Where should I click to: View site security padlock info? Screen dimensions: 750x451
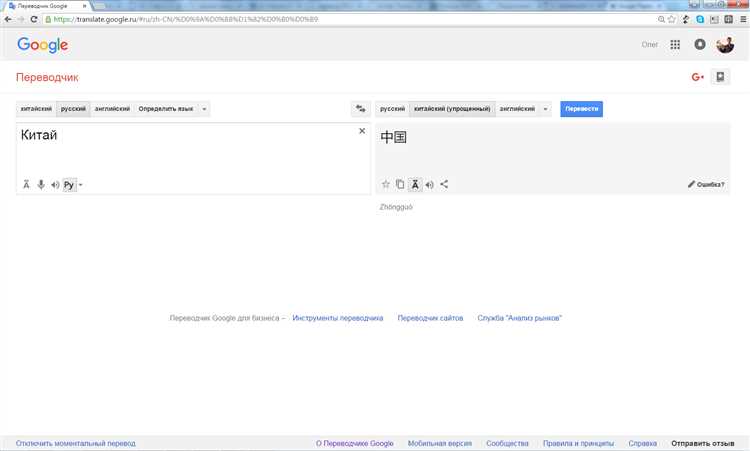(x=48, y=19)
